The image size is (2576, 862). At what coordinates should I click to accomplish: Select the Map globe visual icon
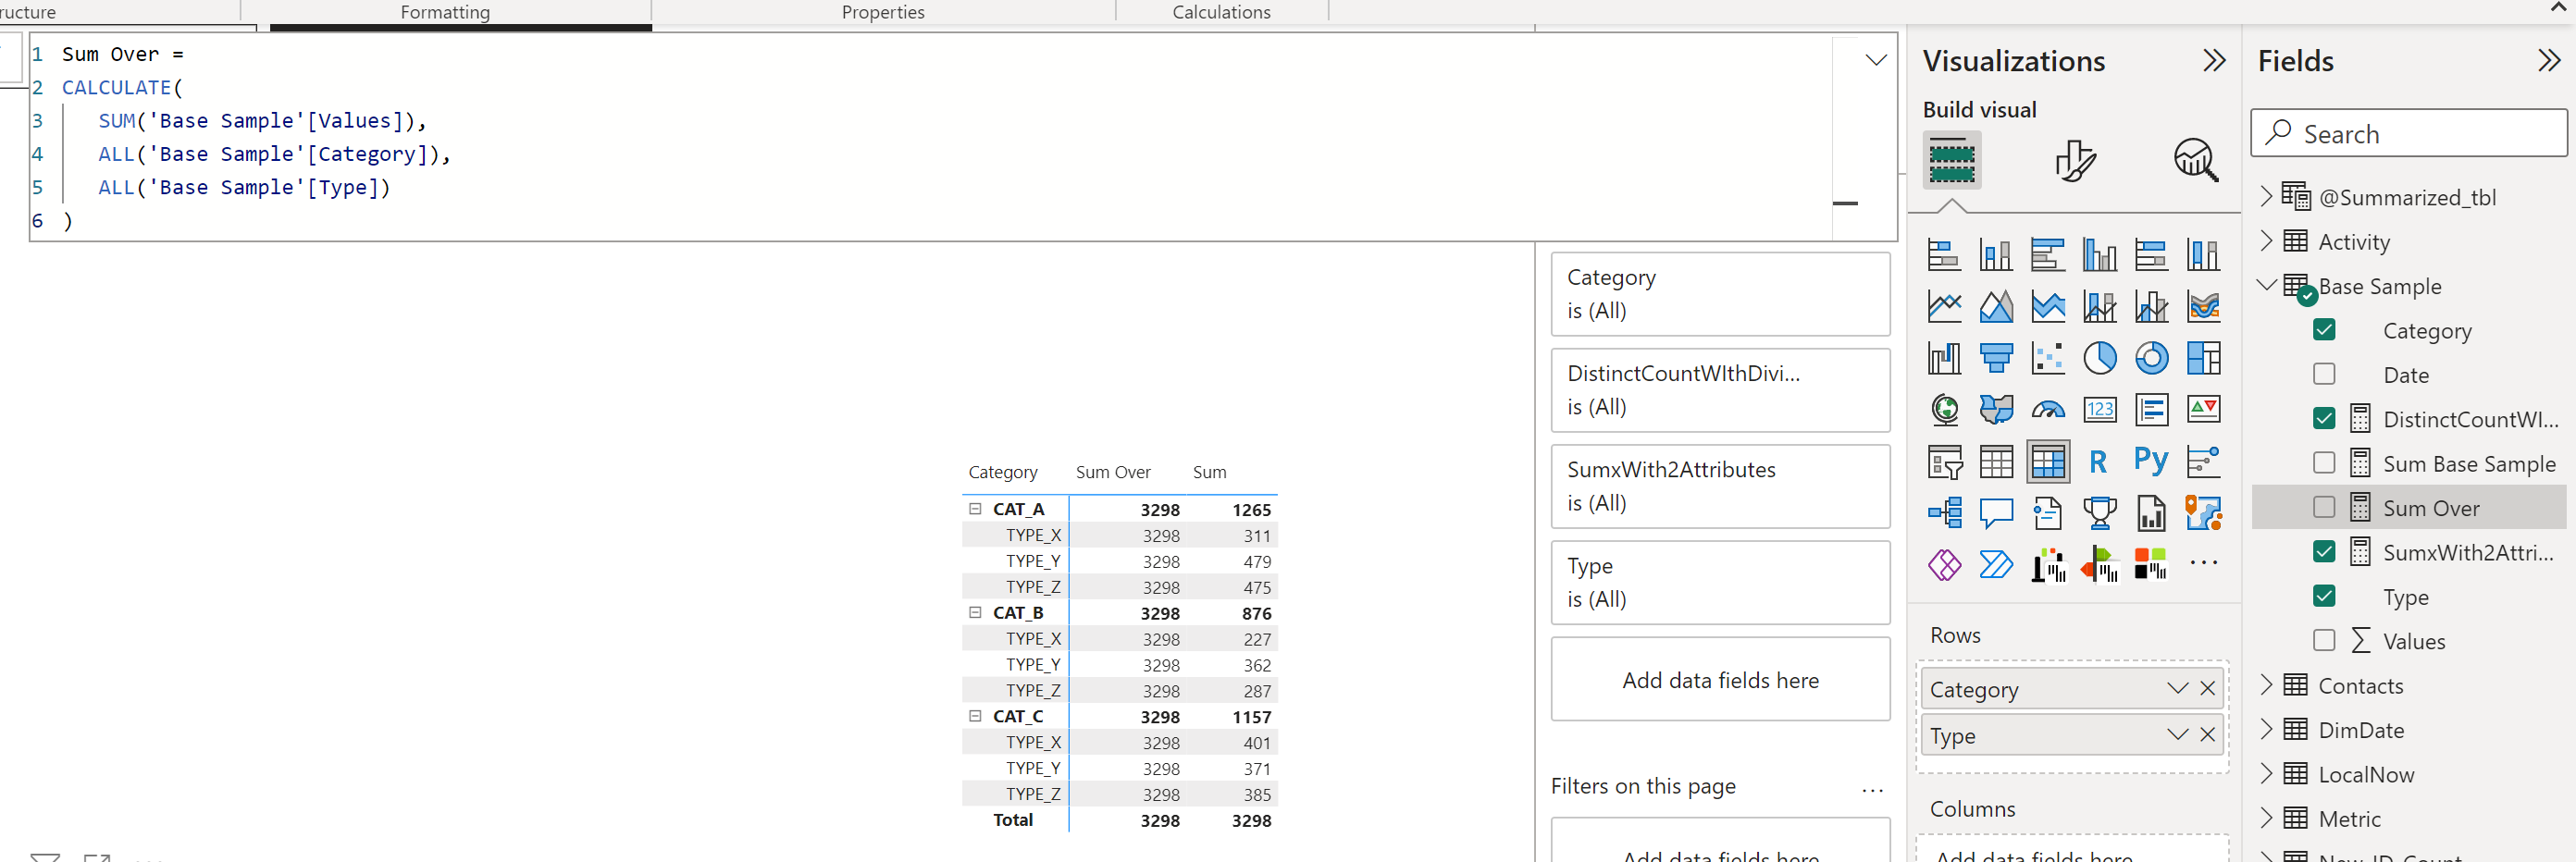pyautogui.click(x=1944, y=410)
